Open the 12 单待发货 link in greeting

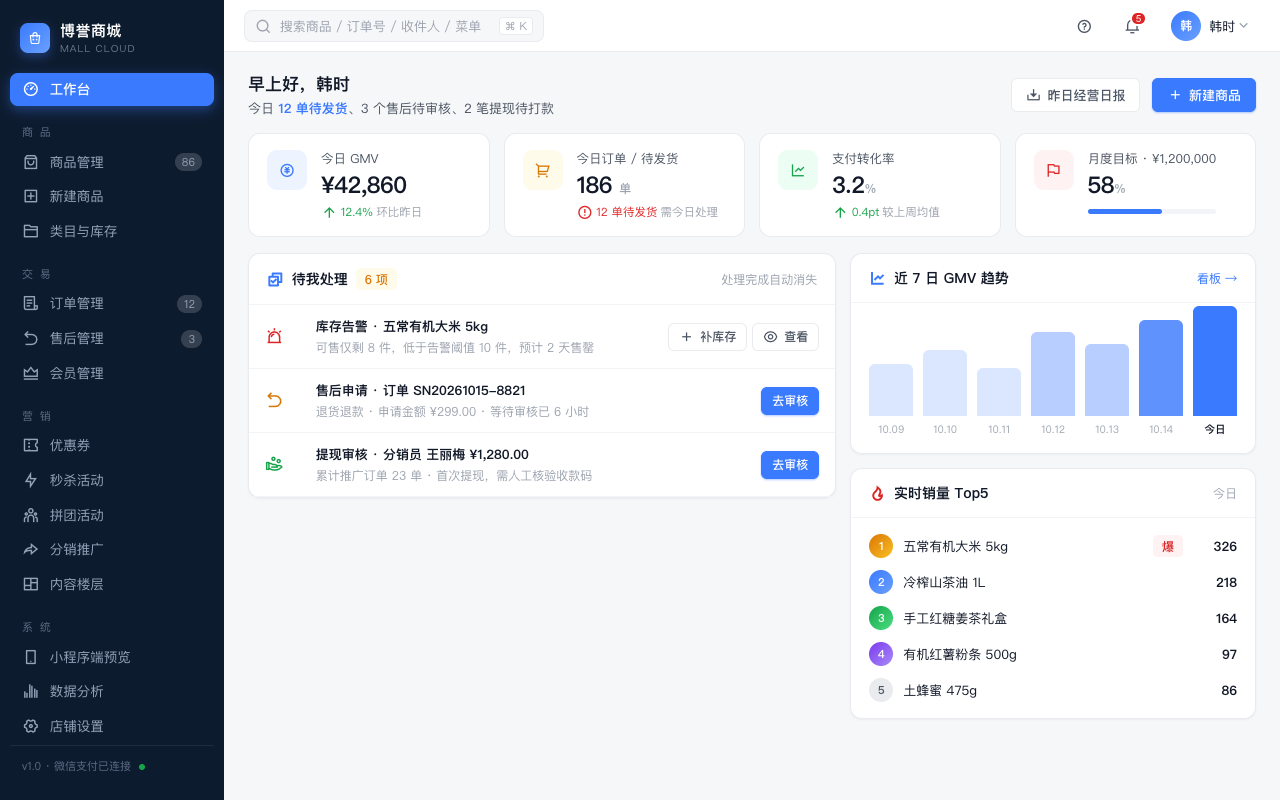313,108
